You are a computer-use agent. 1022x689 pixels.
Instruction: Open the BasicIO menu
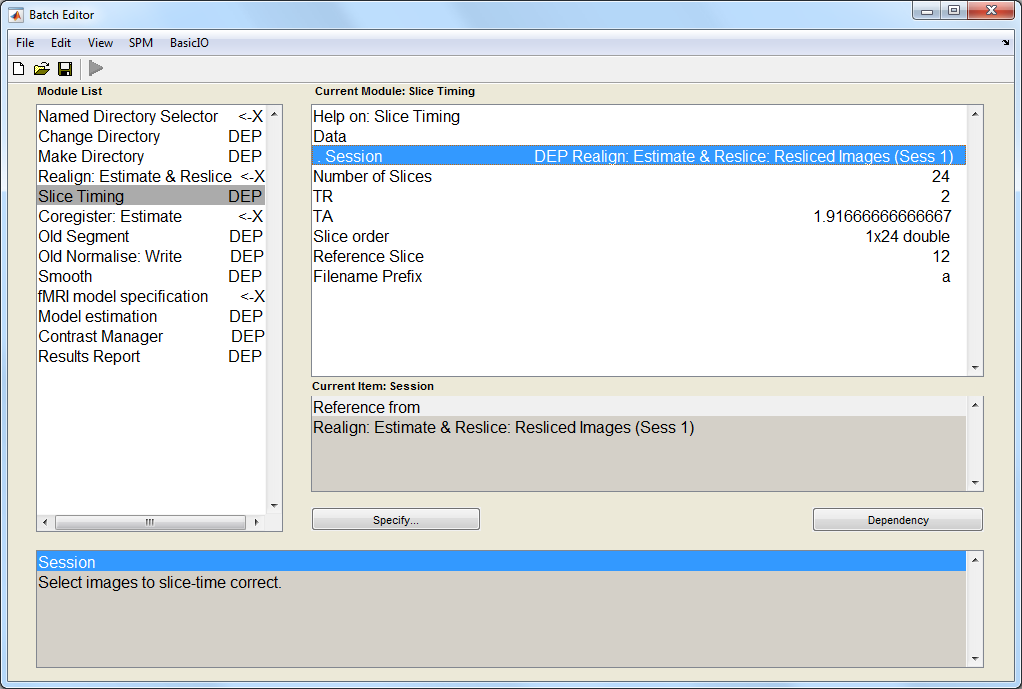(189, 43)
